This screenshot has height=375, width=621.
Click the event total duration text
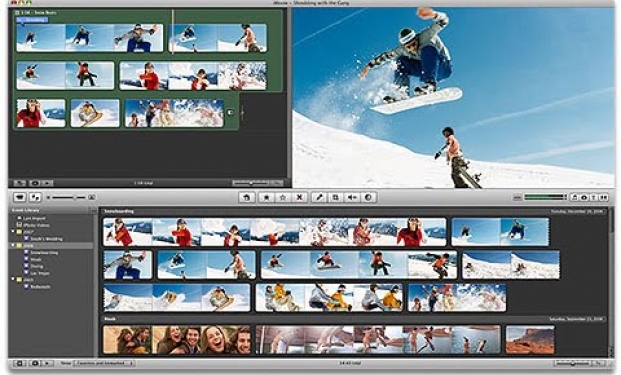(x=350, y=363)
